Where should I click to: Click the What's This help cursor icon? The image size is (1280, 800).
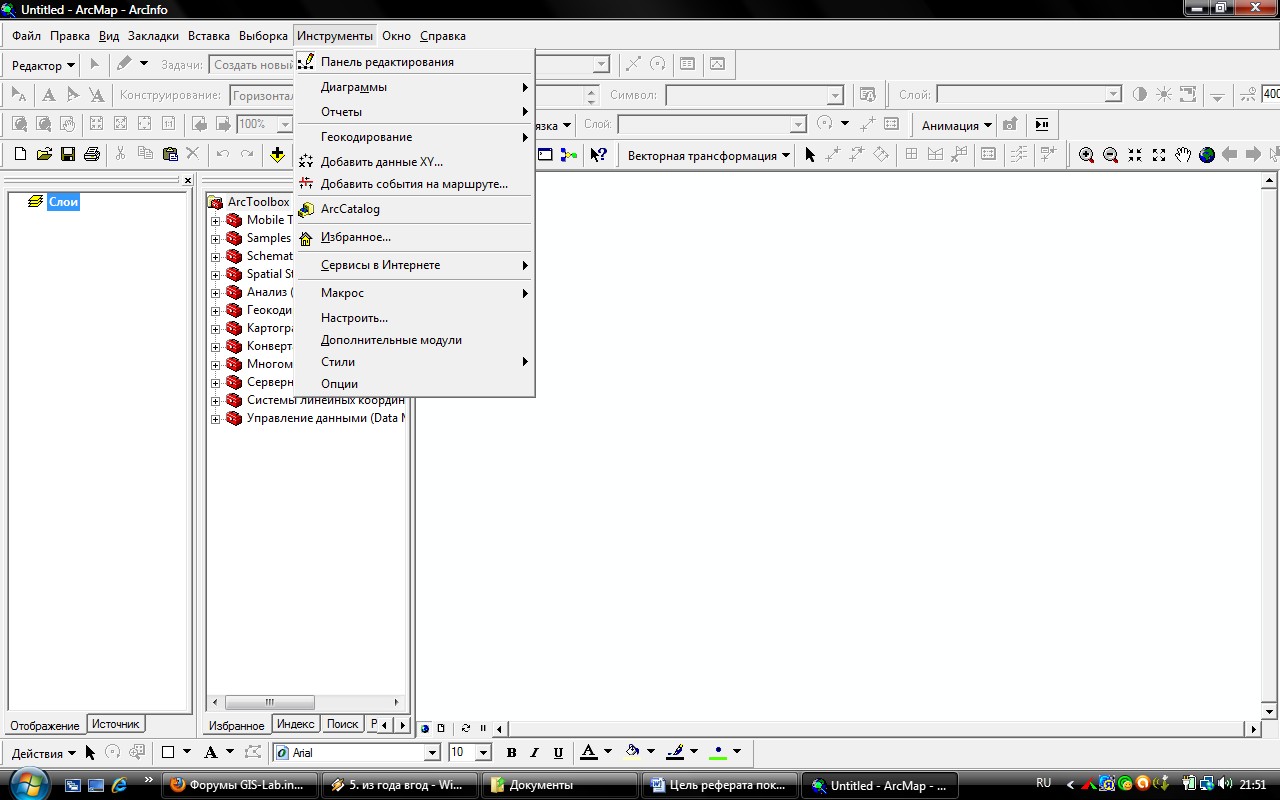(x=598, y=155)
